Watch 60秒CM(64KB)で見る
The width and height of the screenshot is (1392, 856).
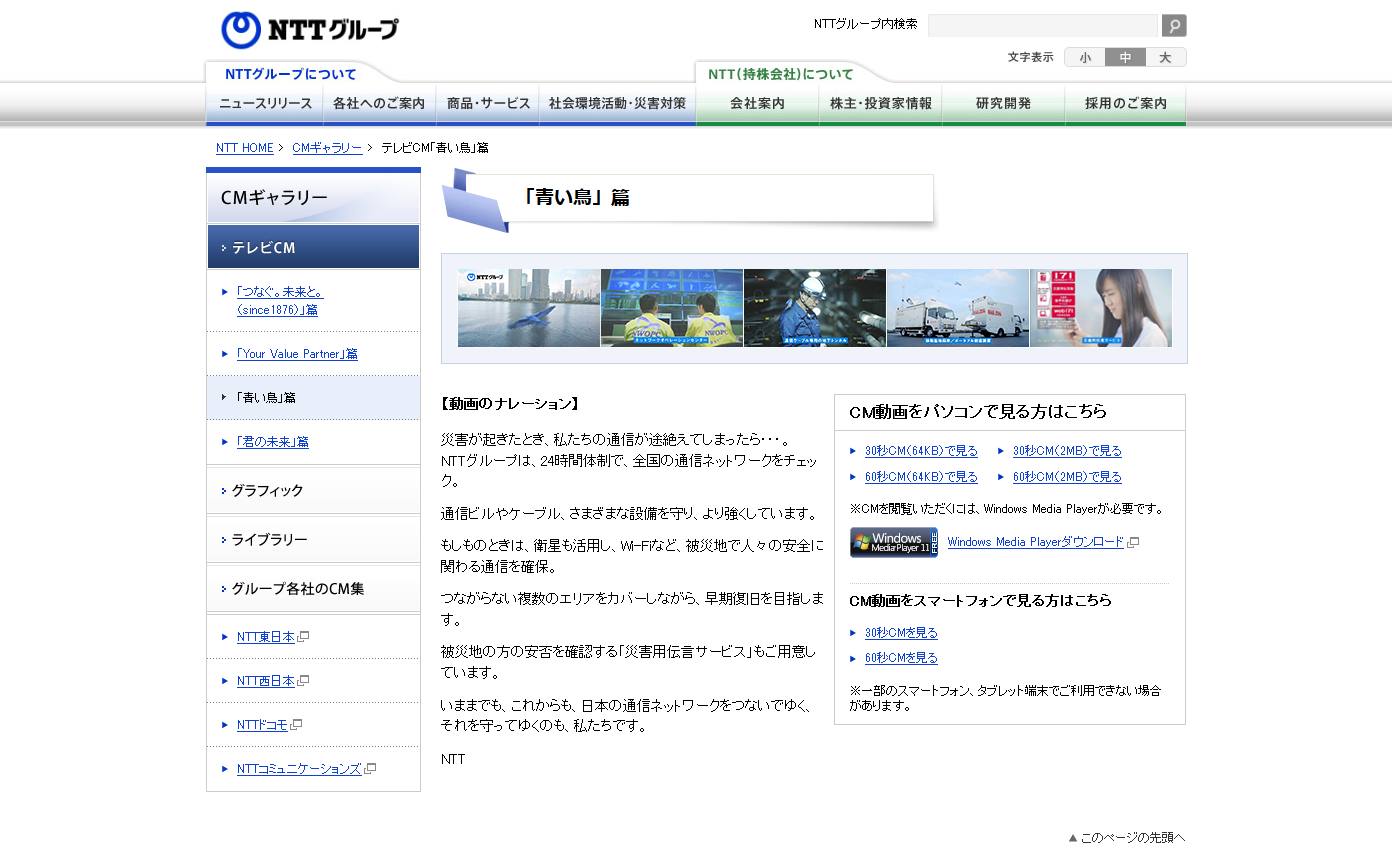[921, 477]
